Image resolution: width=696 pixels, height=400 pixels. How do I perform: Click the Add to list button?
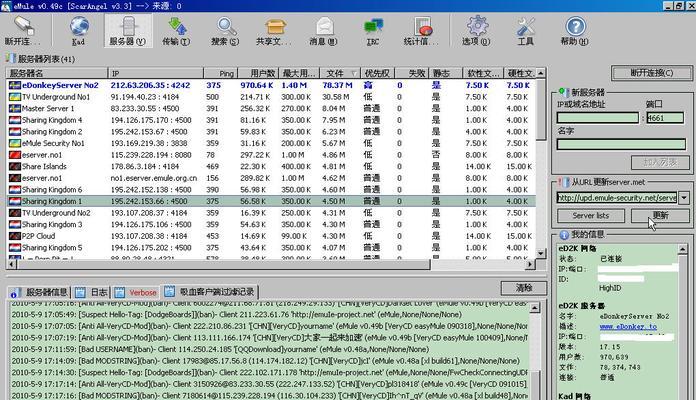660,162
